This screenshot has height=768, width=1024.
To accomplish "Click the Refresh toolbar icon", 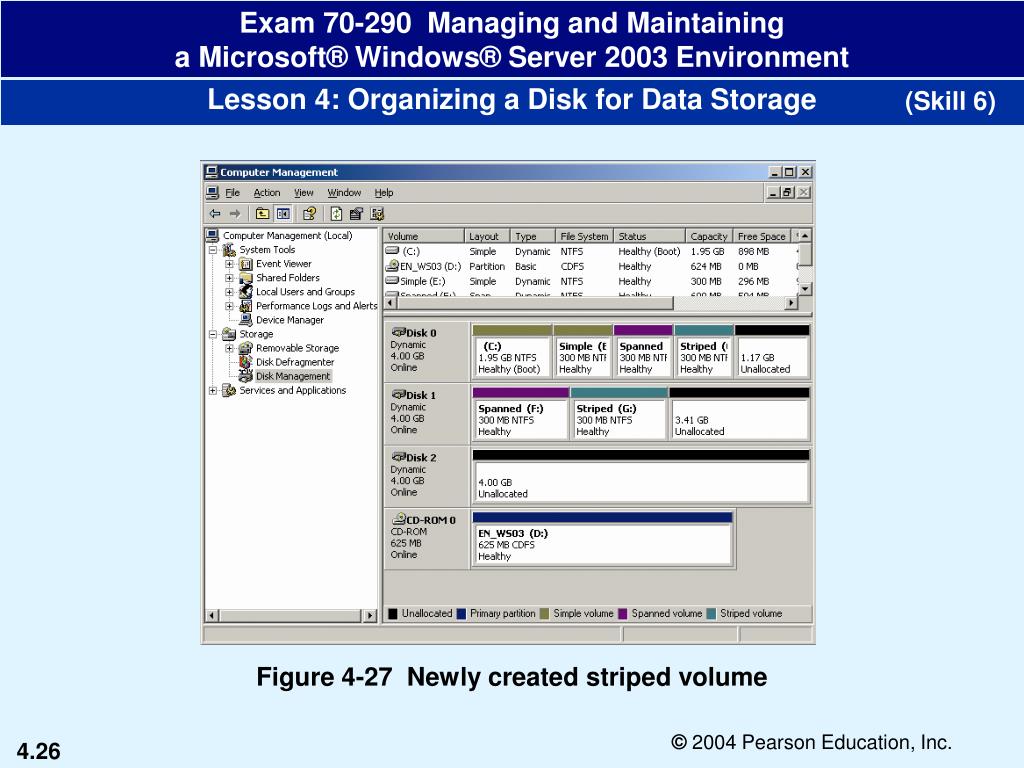I will (x=336, y=214).
